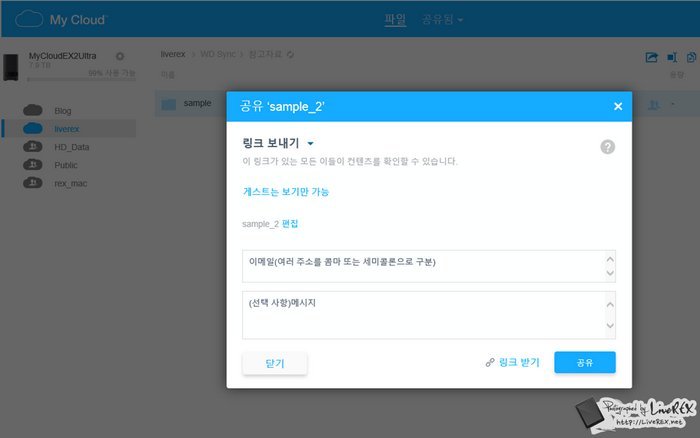Click the HD_Data shared cloud icon

(x=33, y=146)
